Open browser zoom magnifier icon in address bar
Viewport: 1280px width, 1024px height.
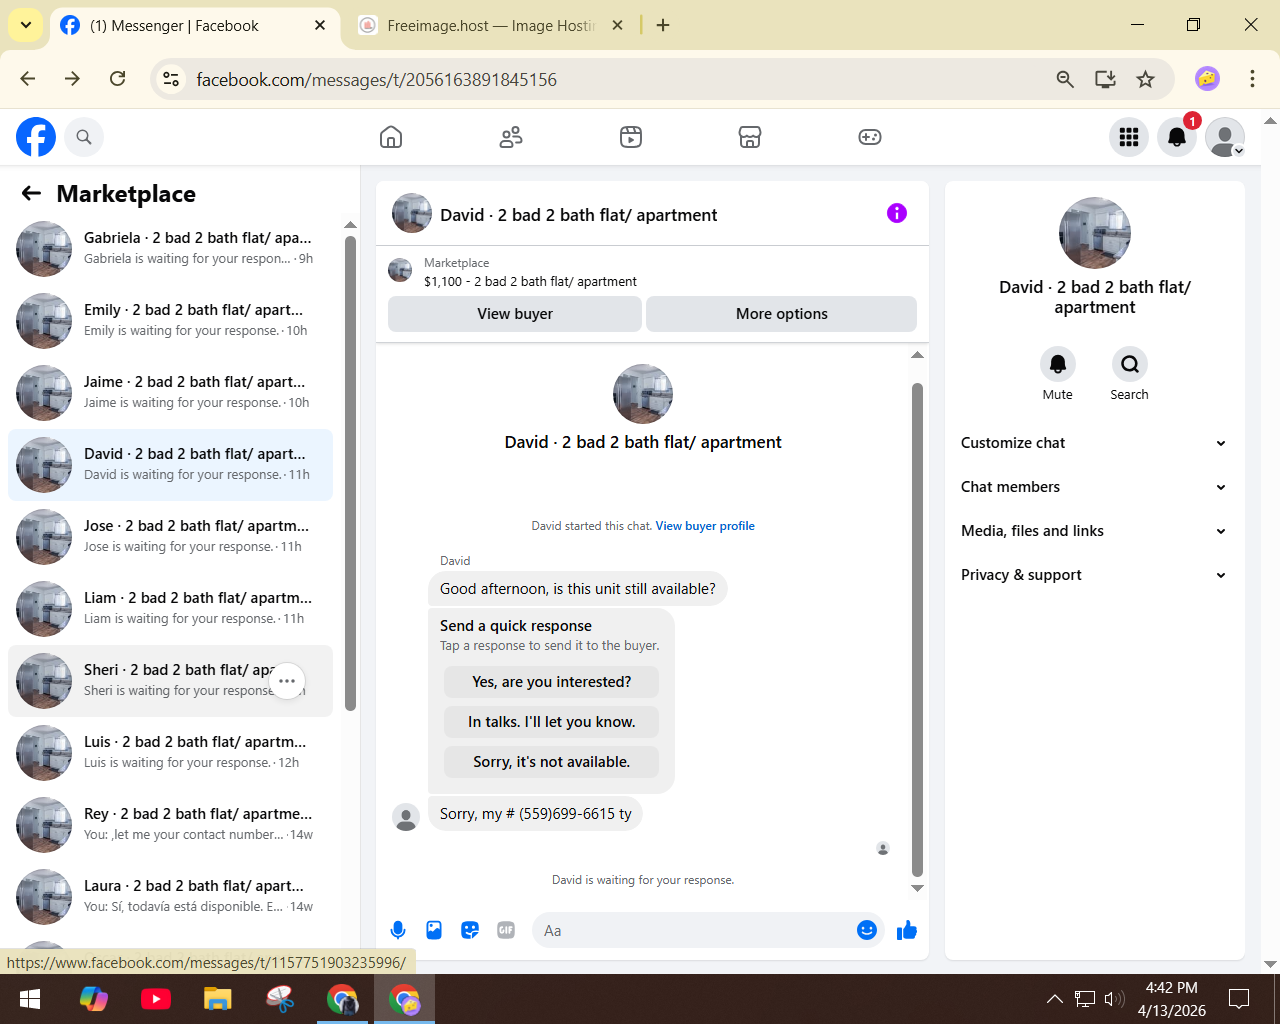1065,79
